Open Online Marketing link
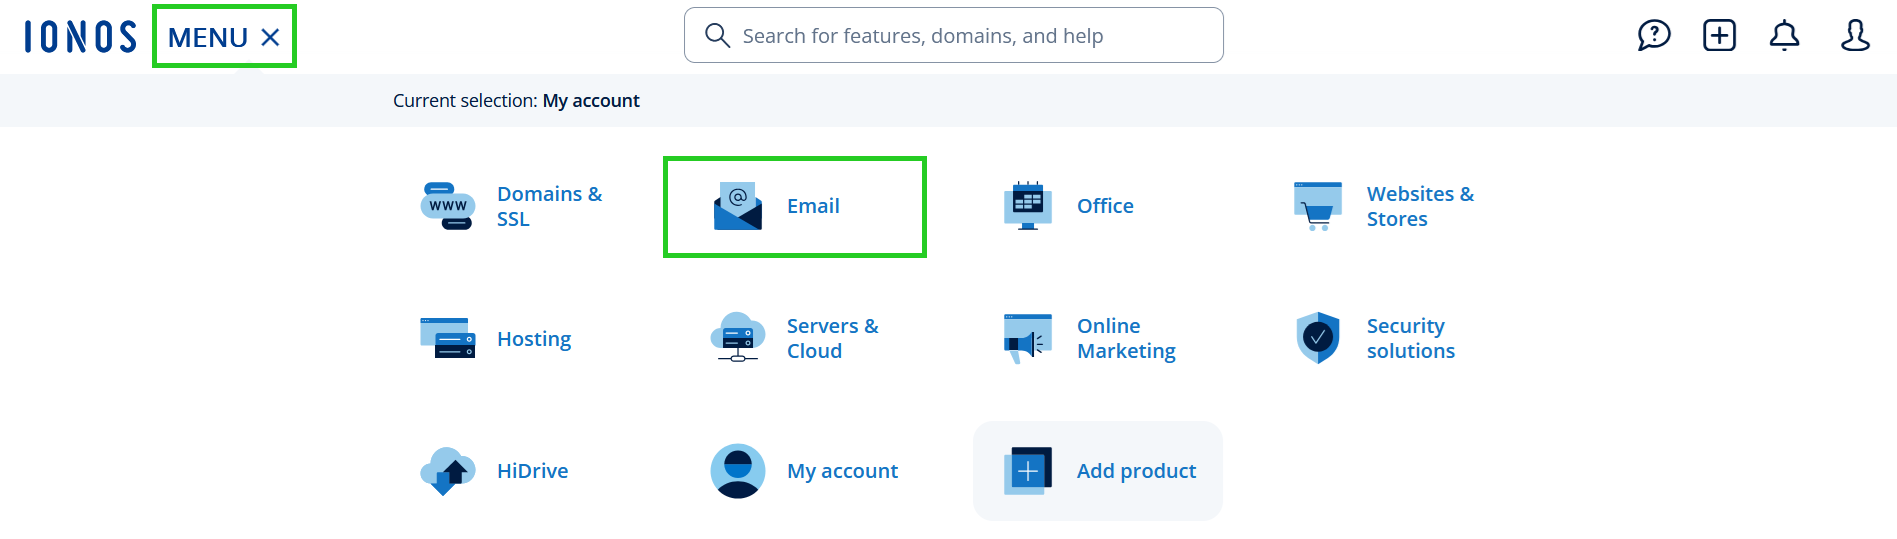The height and width of the screenshot is (539, 1897). pos(1126,338)
